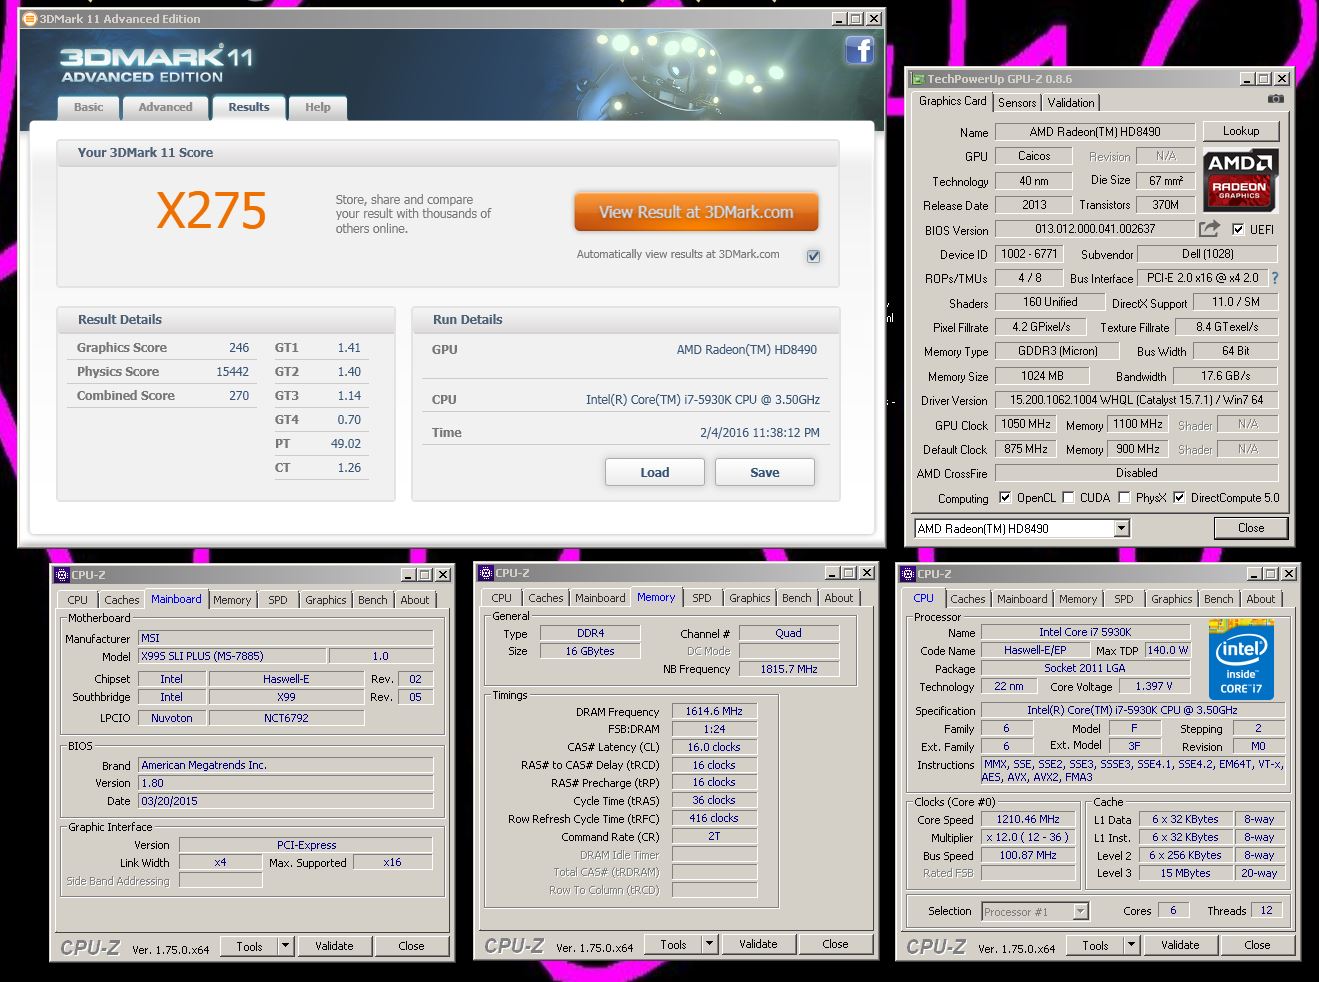Click the CPU-Z CPU window title icon
This screenshot has width=1319, height=982.
click(908, 574)
